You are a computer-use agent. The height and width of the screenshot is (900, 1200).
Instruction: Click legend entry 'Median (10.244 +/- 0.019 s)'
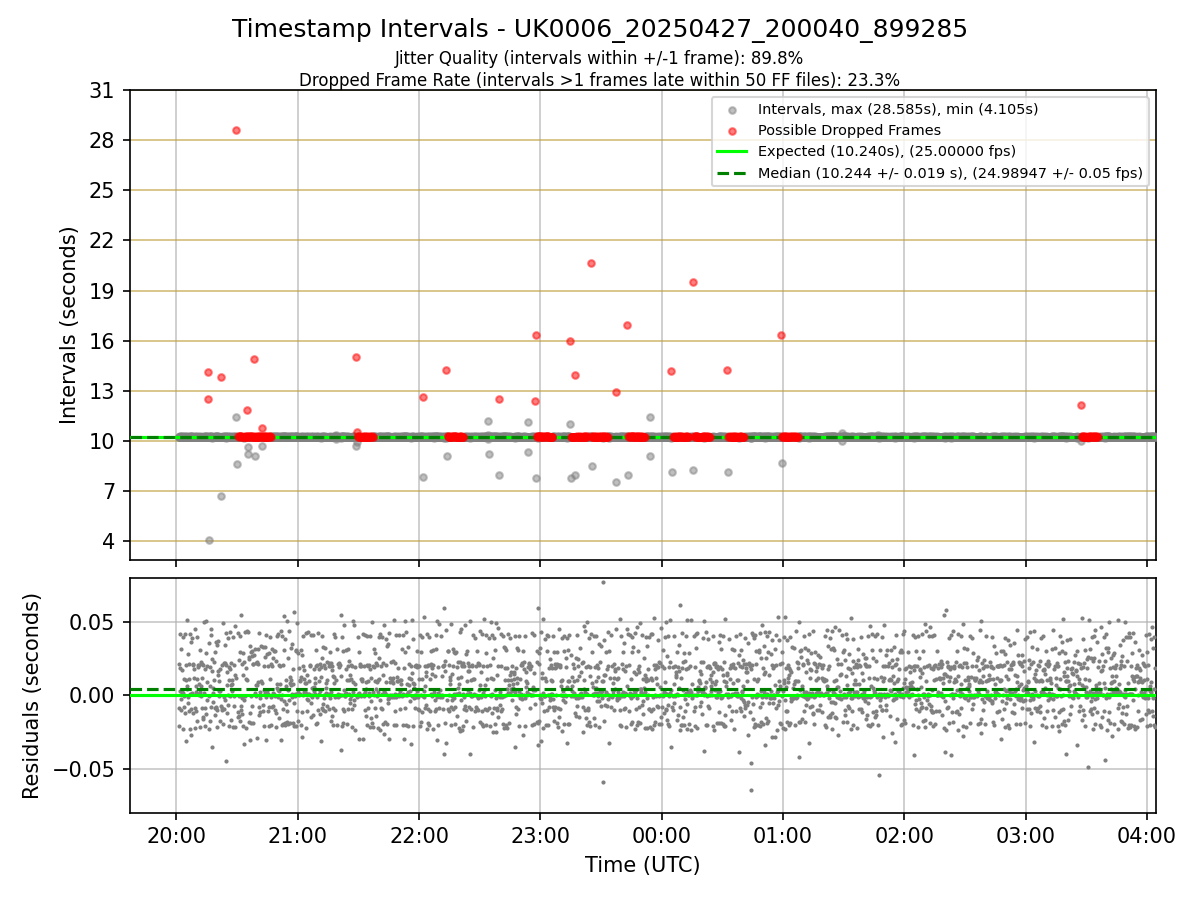pyautogui.click(x=950, y=173)
